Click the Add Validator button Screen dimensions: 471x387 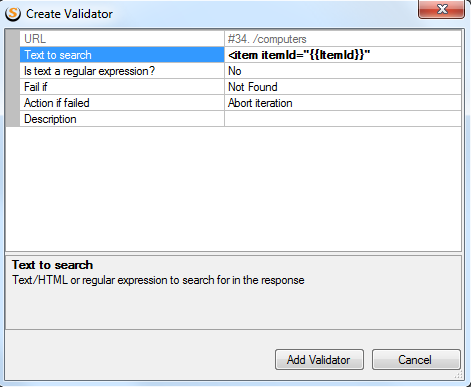pos(319,360)
